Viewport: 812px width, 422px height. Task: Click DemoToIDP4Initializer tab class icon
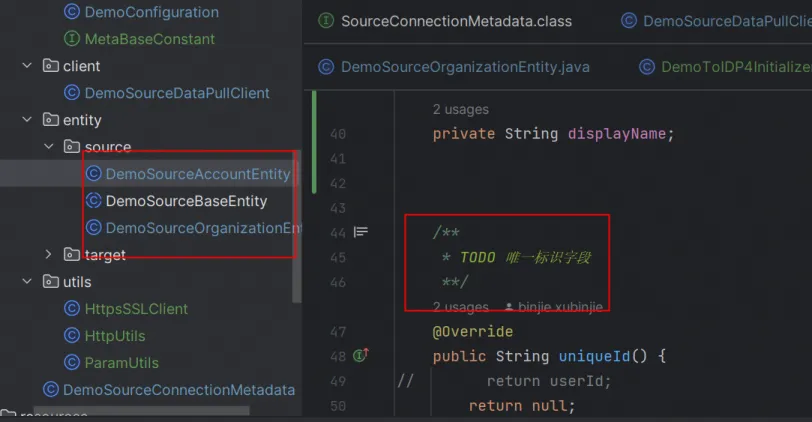(647, 67)
